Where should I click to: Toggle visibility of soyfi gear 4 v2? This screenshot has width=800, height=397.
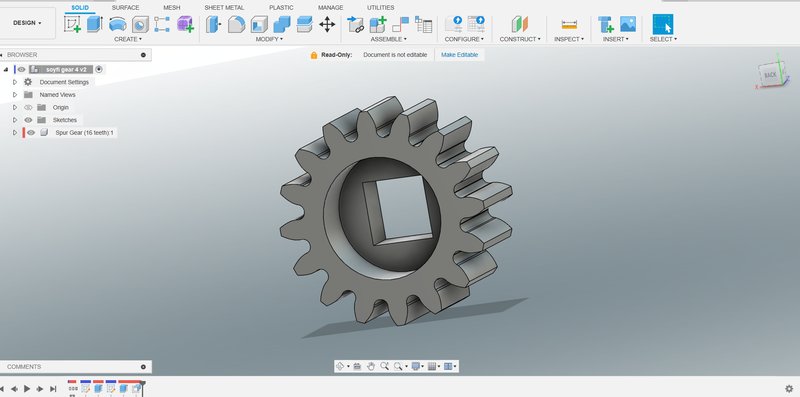click(21, 69)
